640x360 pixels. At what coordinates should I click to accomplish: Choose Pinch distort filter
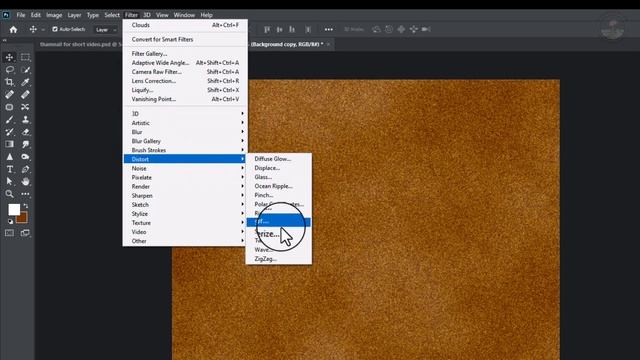(x=279, y=195)
